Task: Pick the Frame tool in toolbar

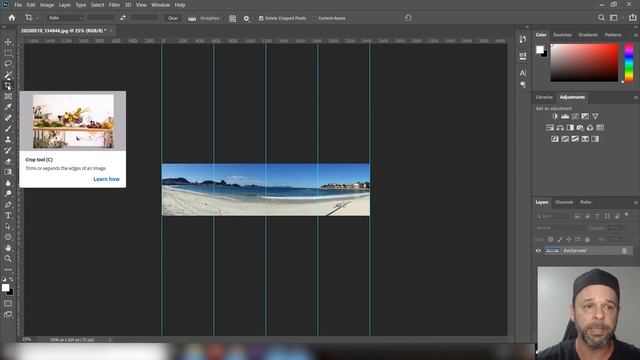Action: pos(8,96)
